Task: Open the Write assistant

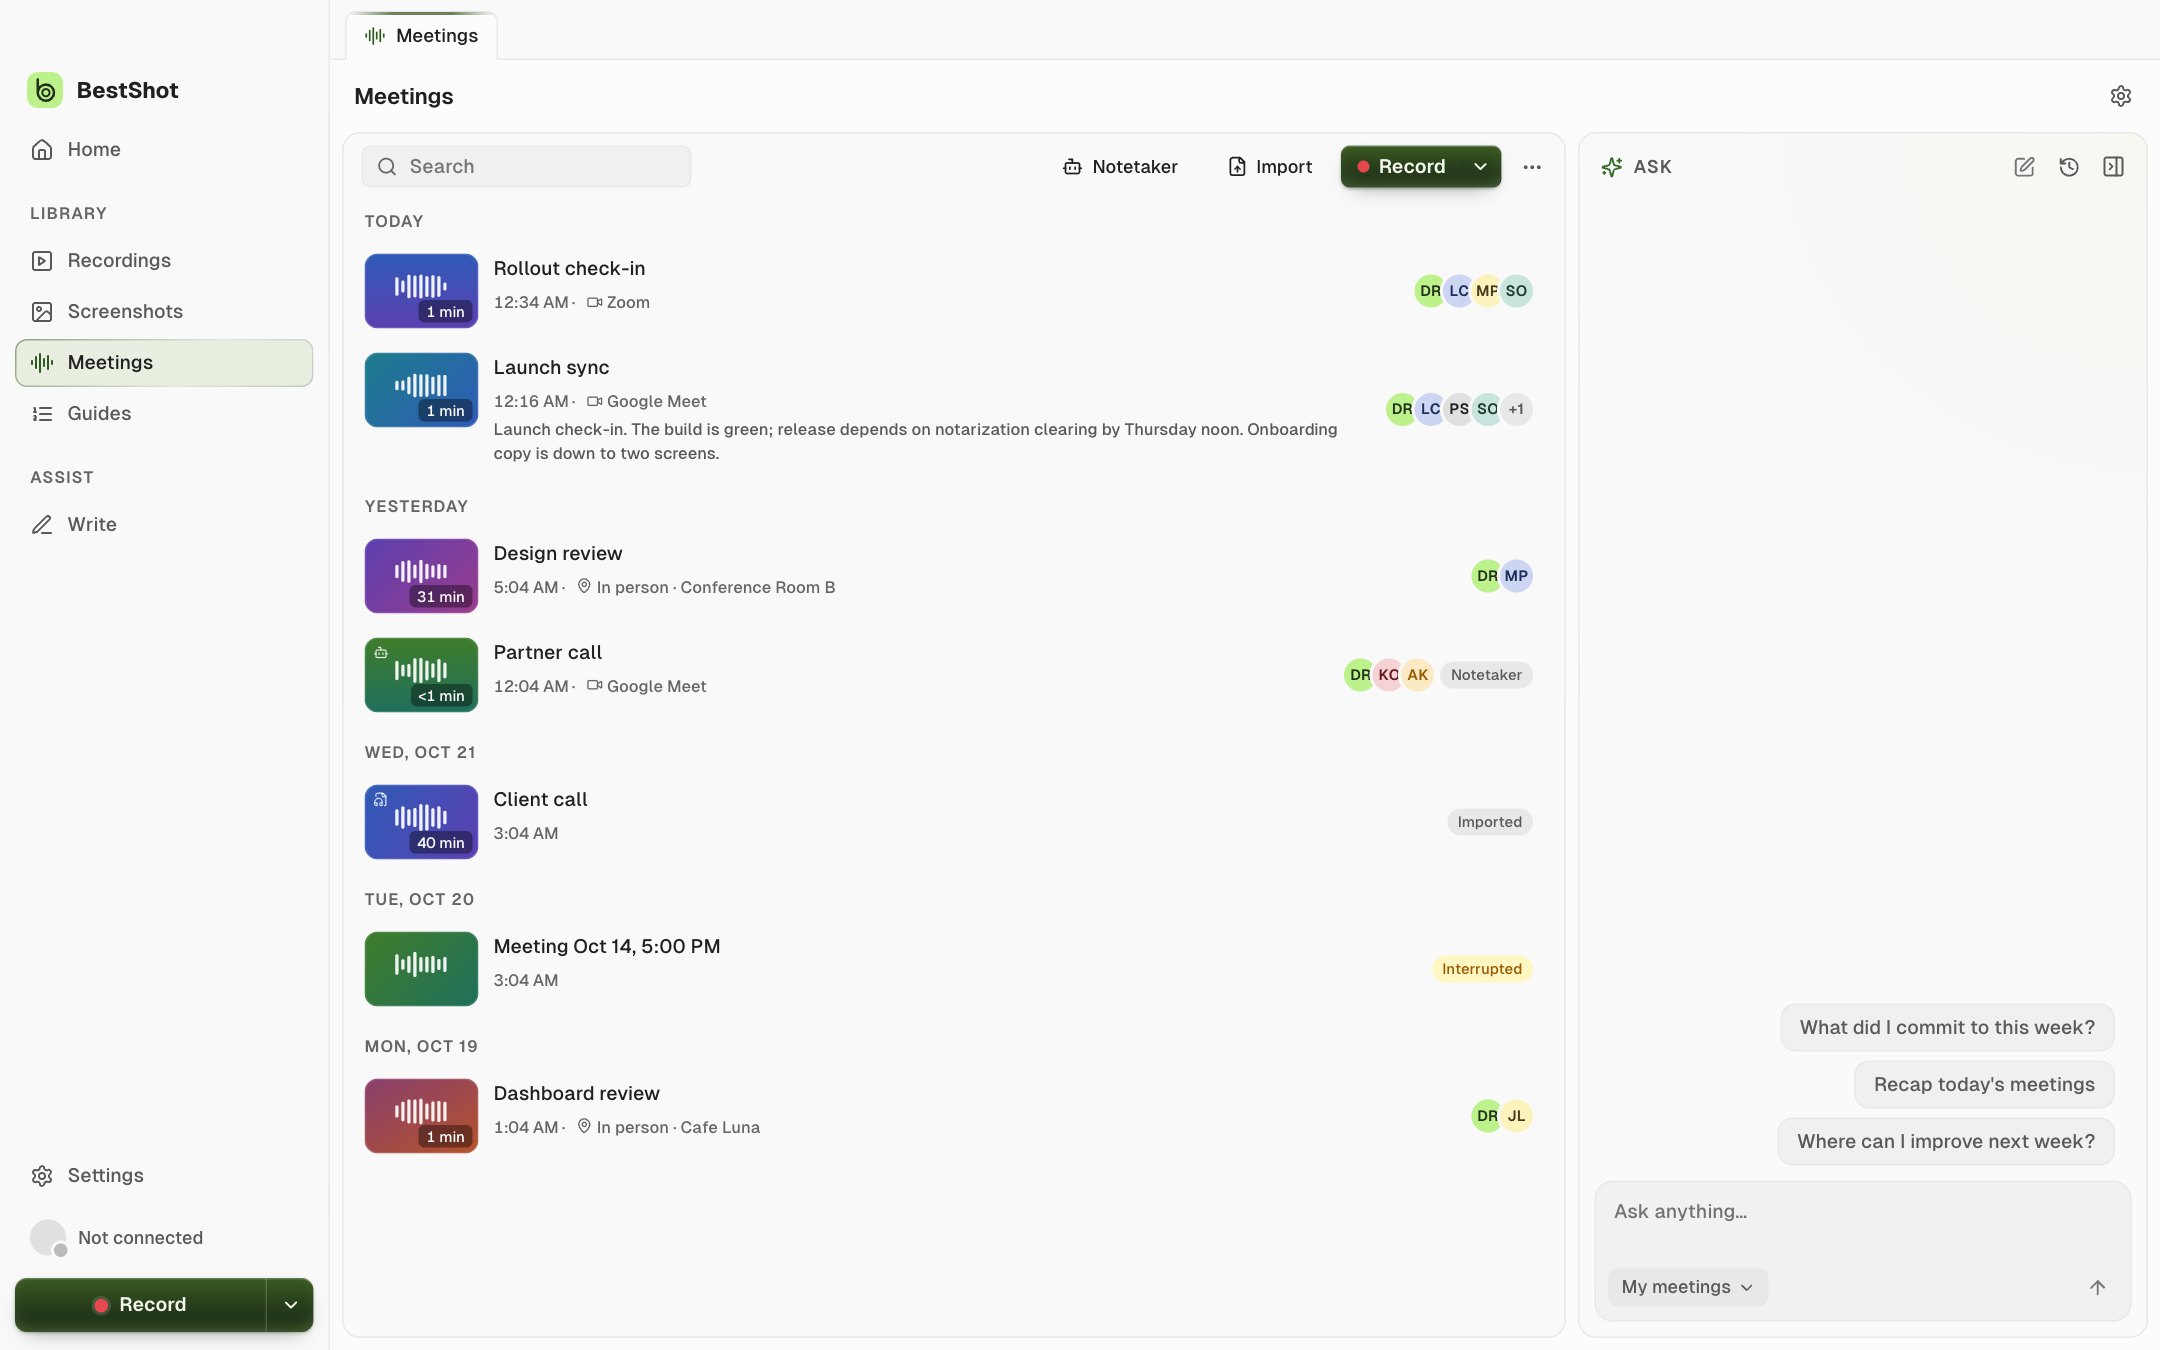Action: pyautogui.click(x=164, y=525)
